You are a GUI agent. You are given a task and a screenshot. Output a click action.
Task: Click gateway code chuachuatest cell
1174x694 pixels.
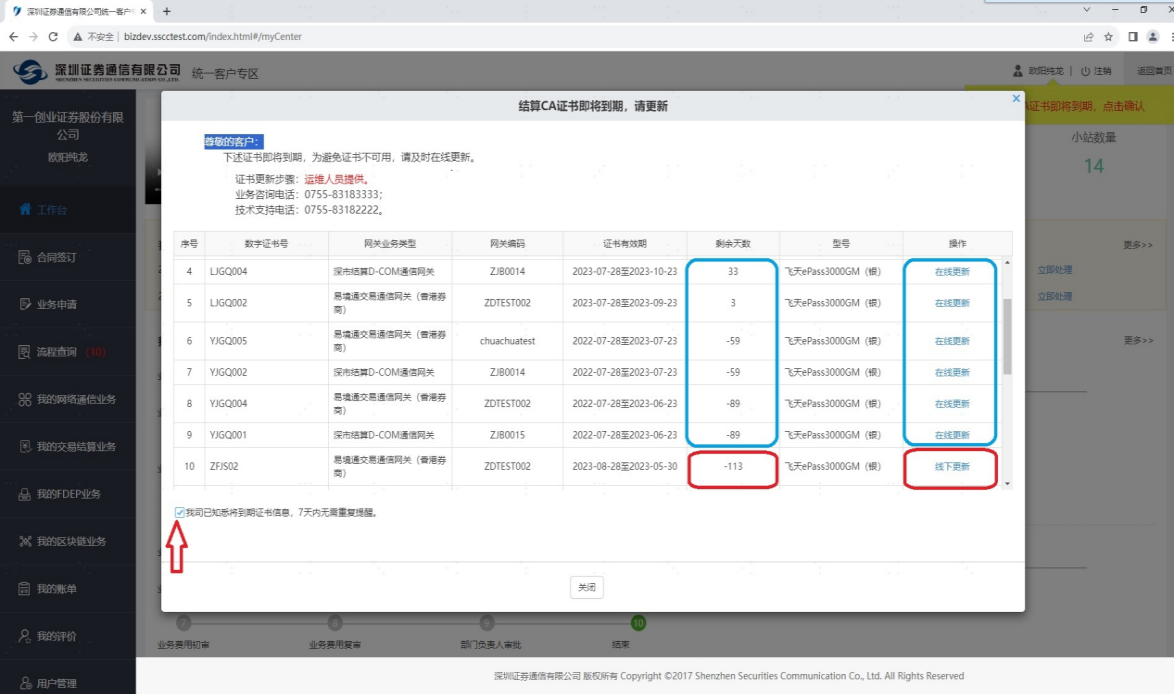pos(508,341)
